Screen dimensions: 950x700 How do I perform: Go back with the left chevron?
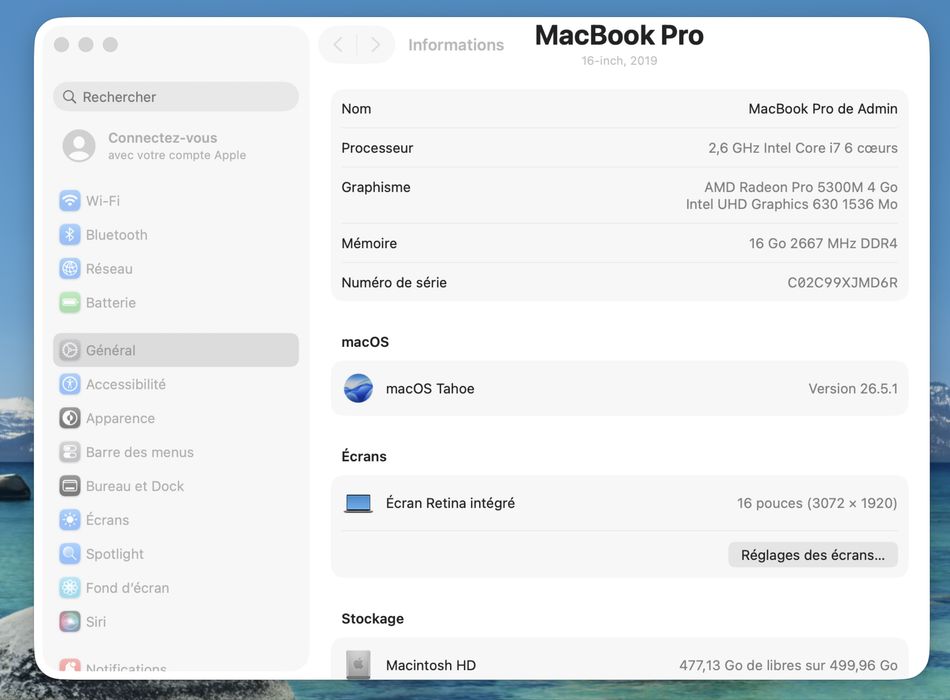point(338,45)
